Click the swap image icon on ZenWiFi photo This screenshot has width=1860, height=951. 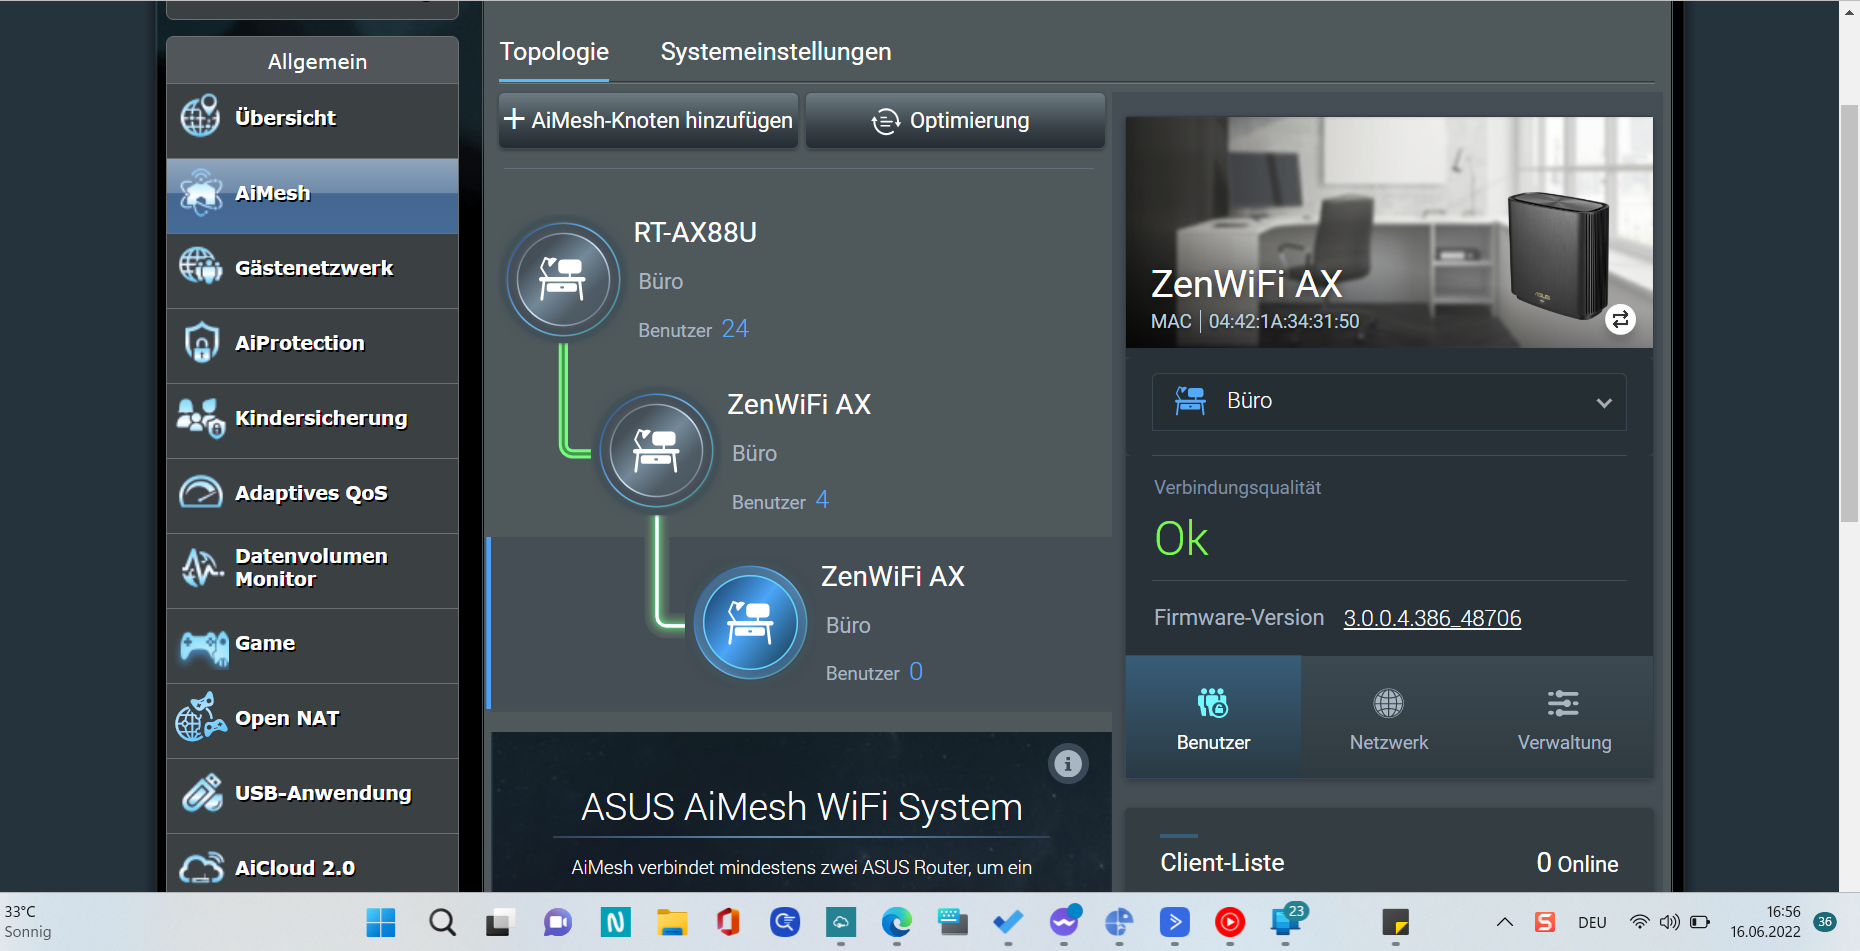1620,319
